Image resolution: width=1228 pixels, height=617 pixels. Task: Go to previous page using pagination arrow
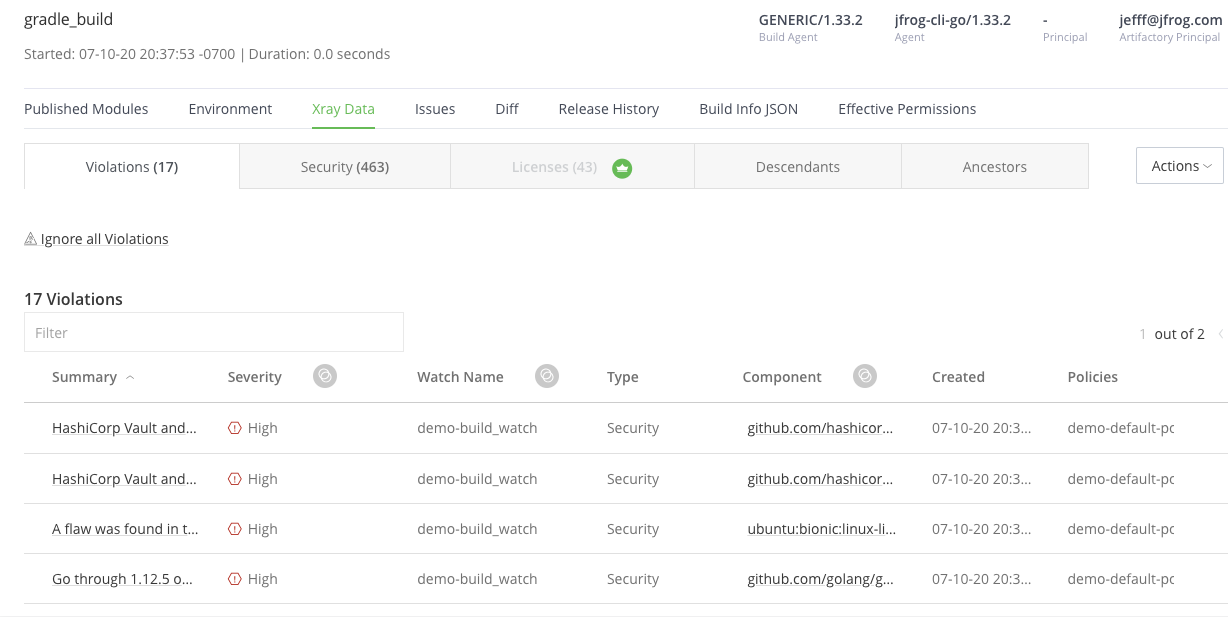point(1221,334)
